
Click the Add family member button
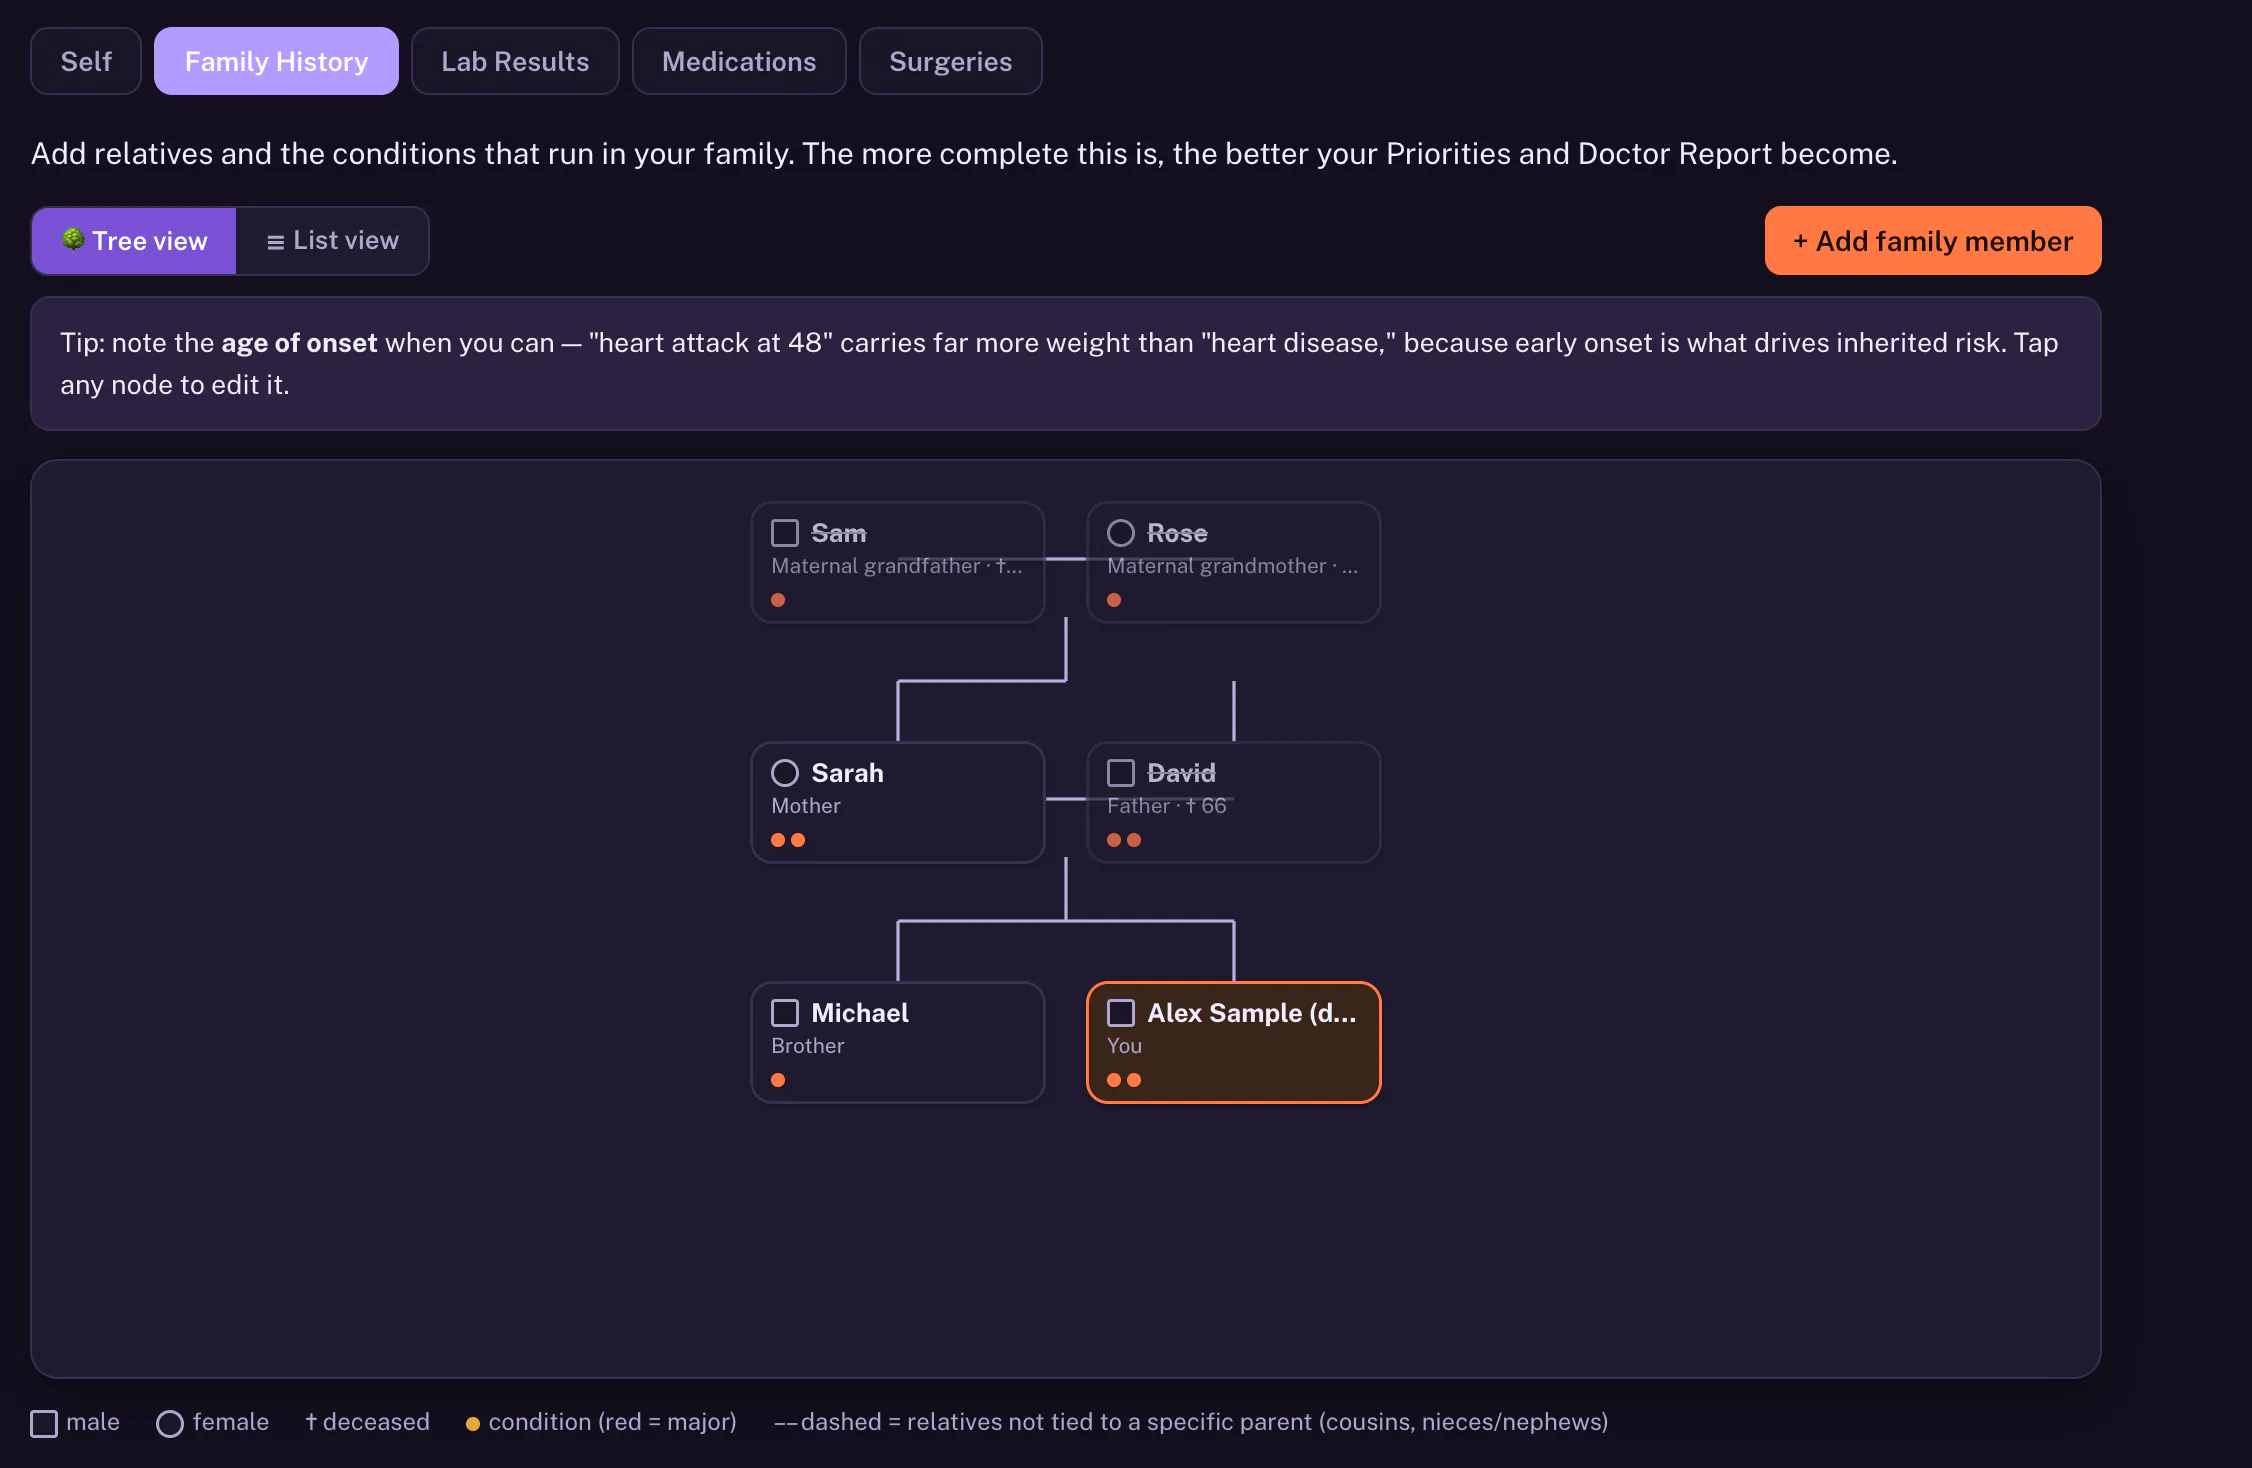(1933, 241)
